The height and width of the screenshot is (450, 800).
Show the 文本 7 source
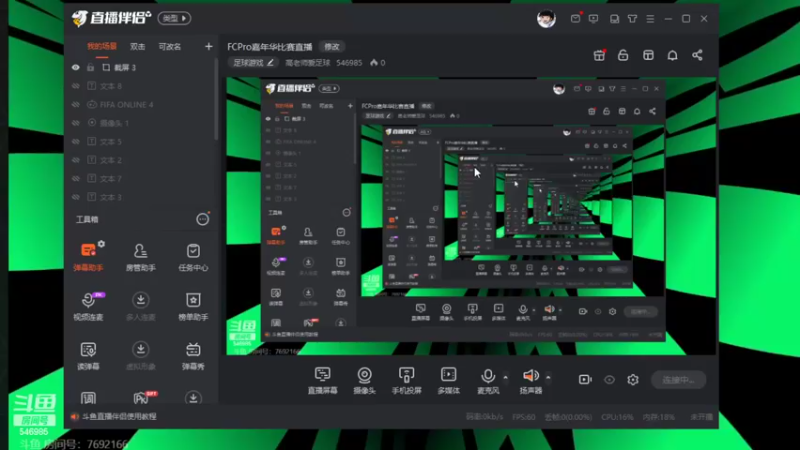pyautogui.click(x=76, y=179)
